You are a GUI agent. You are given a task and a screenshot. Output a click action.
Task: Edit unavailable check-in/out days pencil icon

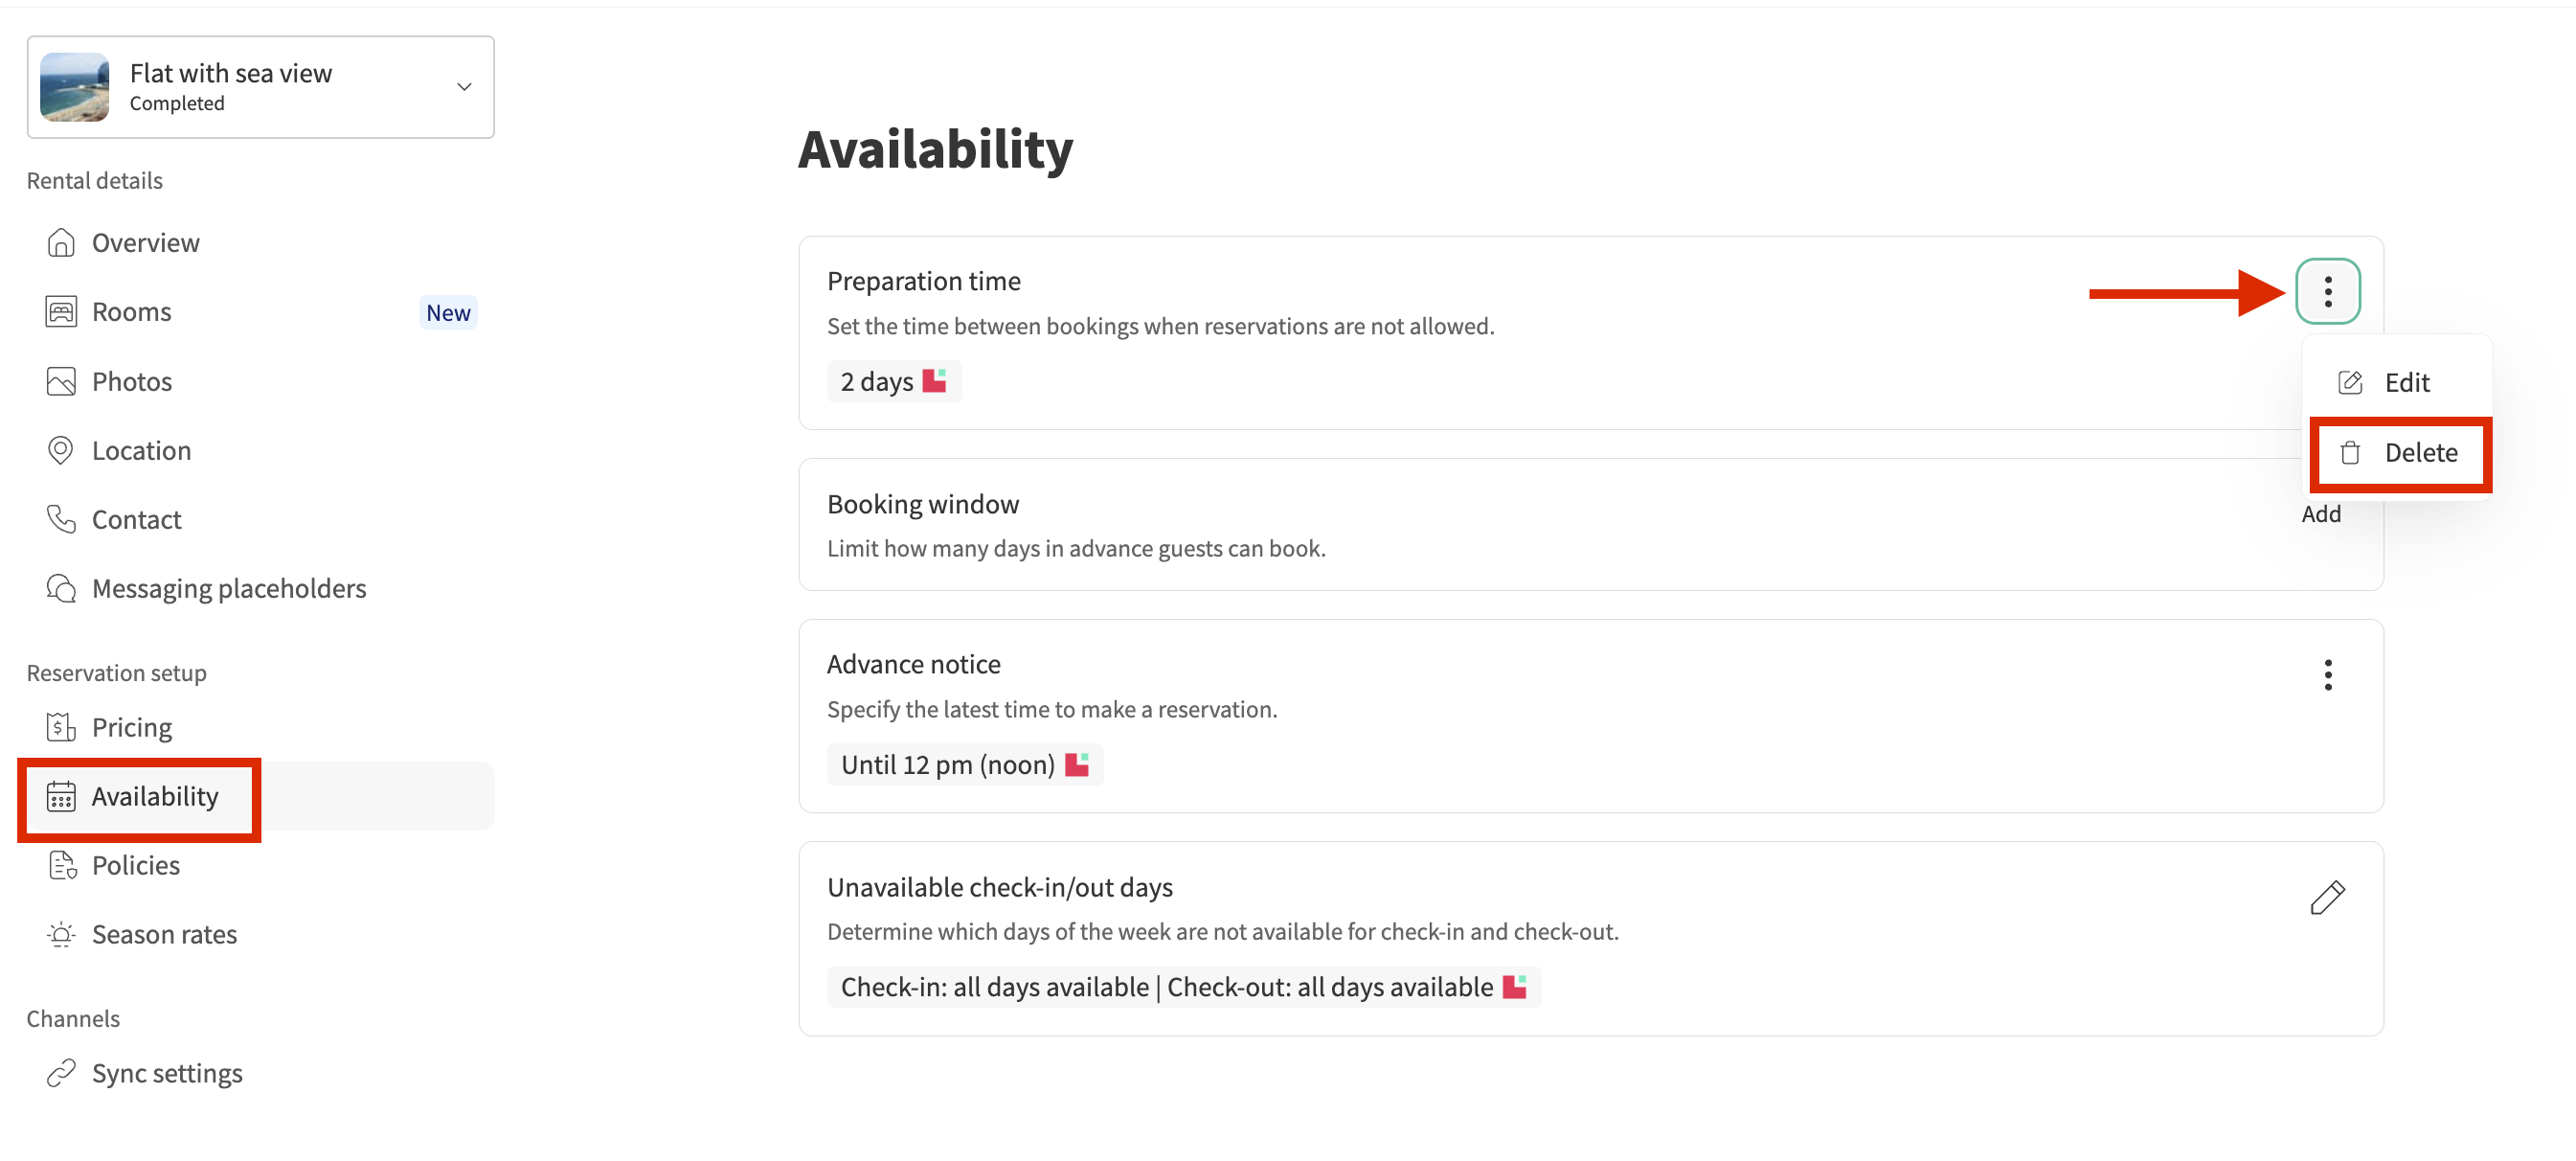[2327, 897]
